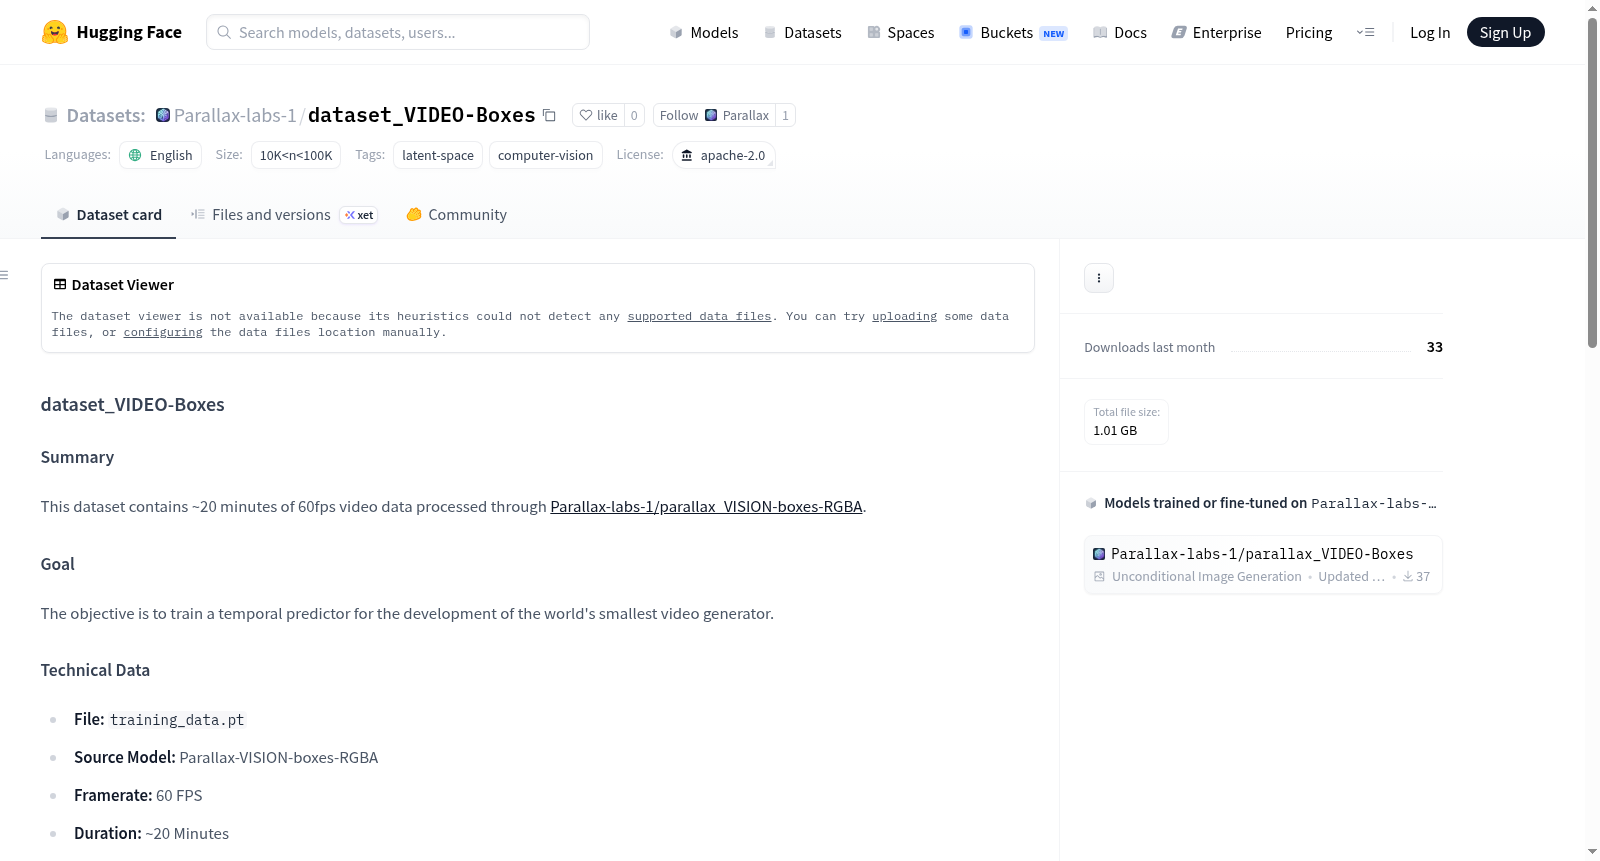Click the Source Model: Parallax-VISION-boxes-RGBA item

[226, 757]
